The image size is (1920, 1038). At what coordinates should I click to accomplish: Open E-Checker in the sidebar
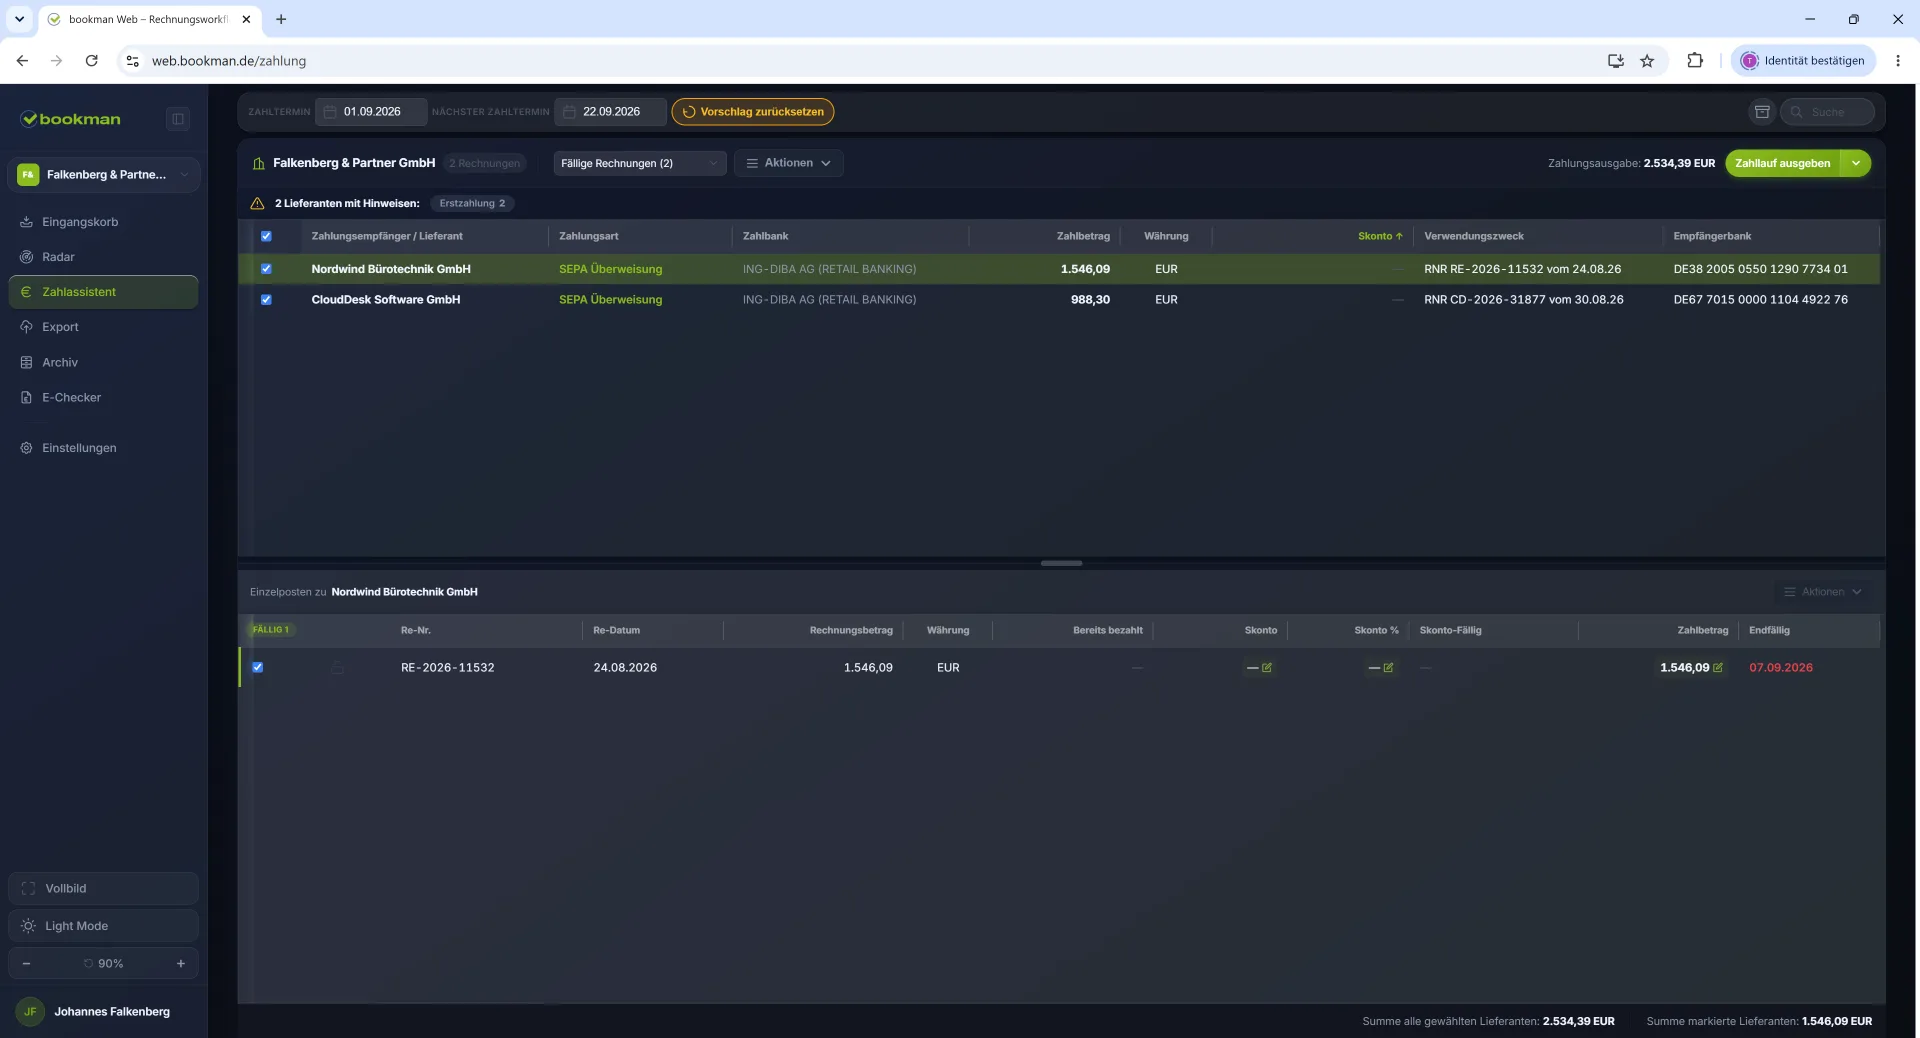(x=103, y=397)
